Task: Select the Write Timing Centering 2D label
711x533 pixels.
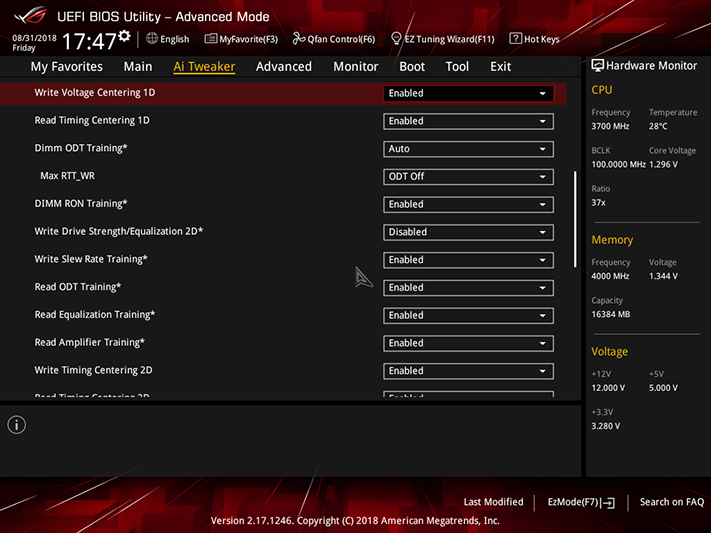Action: click(x=93, y=370)
